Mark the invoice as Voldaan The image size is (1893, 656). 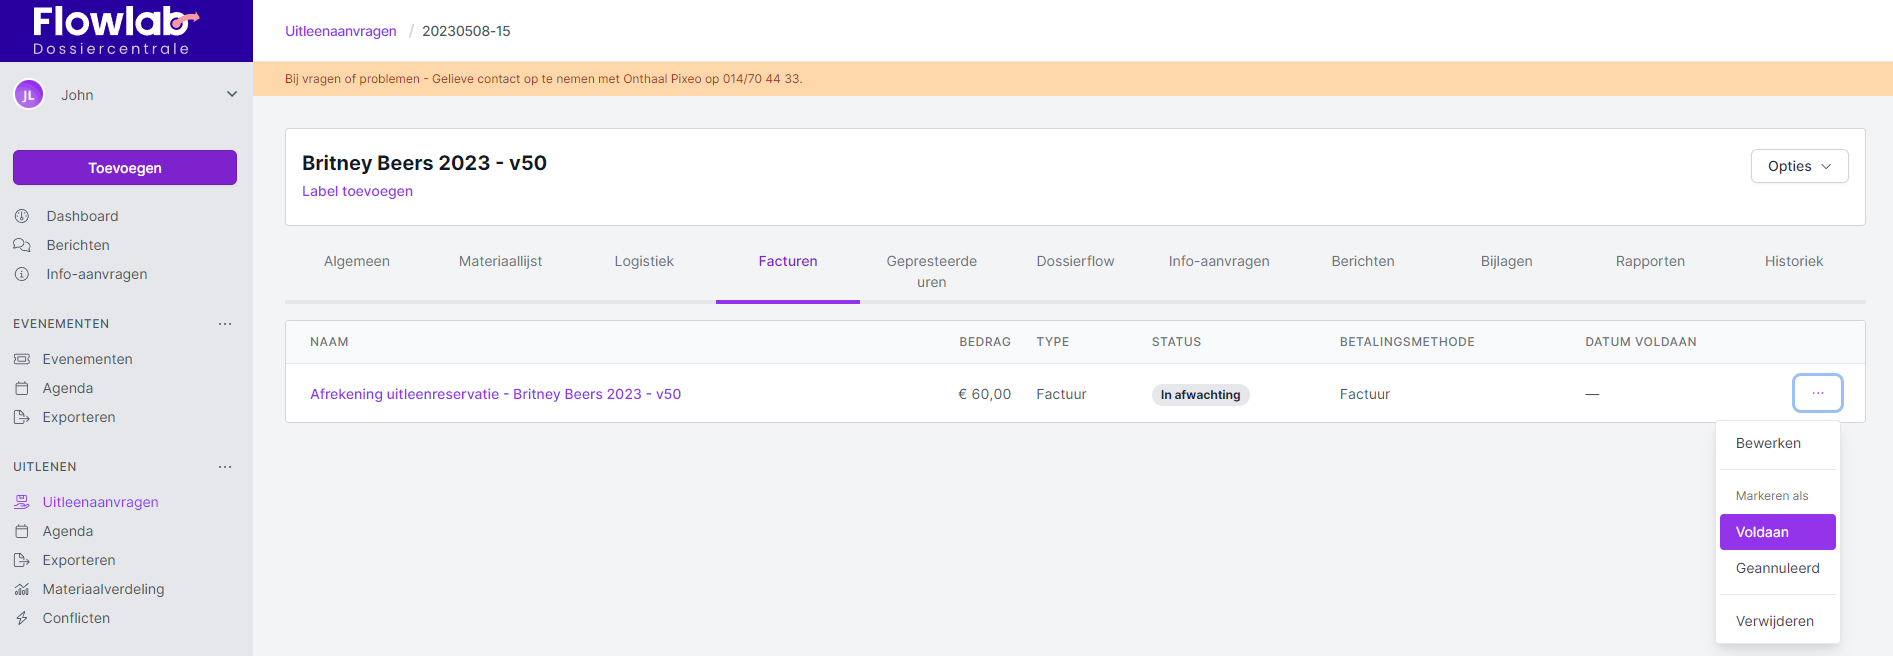point(1777,532)
